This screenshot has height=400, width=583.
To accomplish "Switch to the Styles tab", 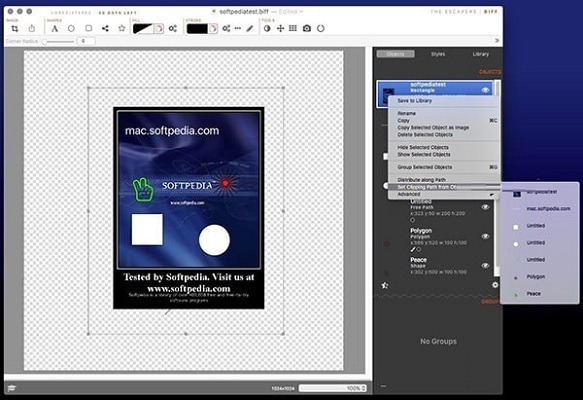I will (x=438, y=54).
